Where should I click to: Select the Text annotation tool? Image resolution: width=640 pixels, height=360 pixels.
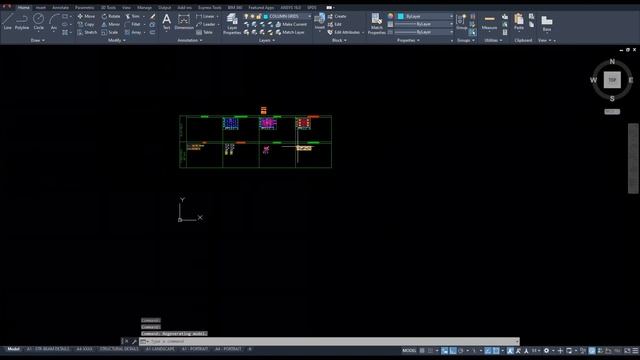coord(167,21)
